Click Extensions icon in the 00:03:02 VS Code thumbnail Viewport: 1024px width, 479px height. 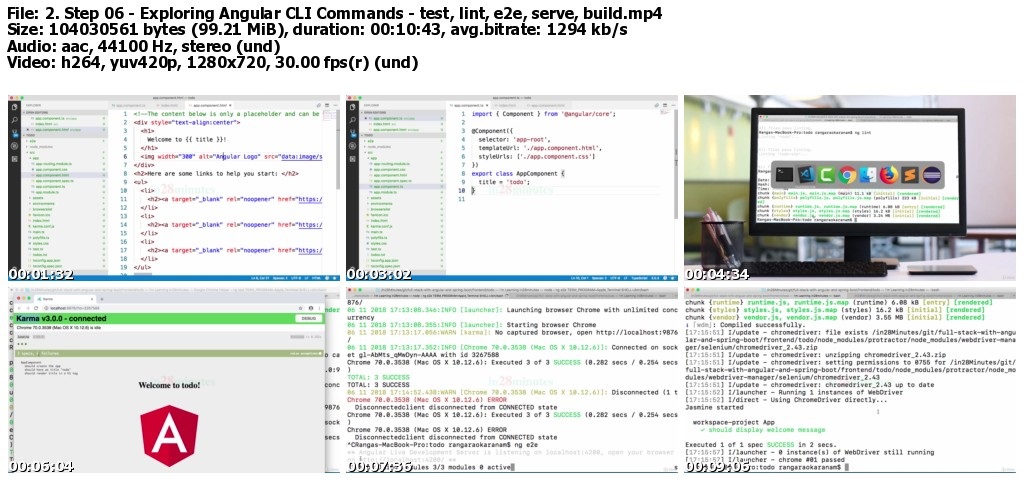point(352,158)
